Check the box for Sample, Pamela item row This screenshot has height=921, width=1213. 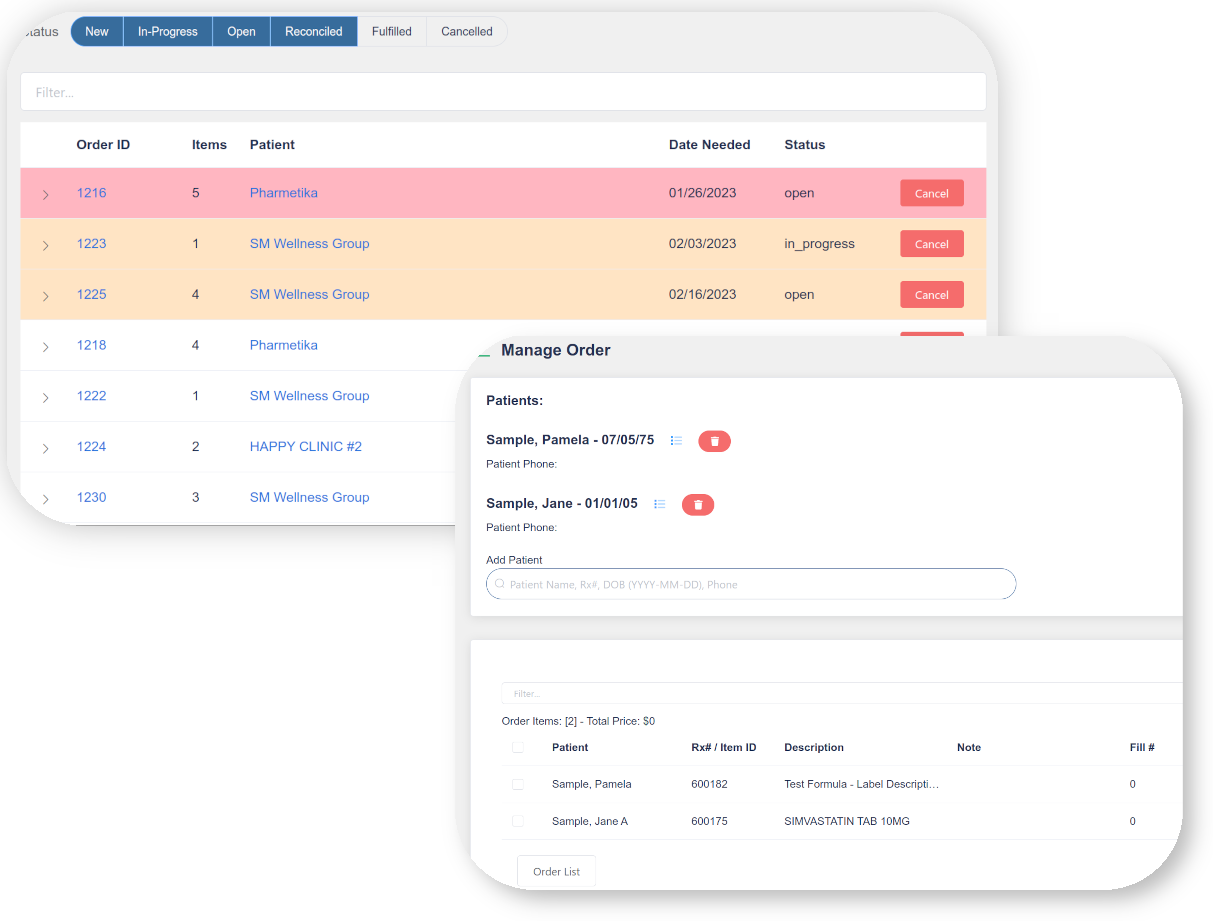(x=518, y=785)
